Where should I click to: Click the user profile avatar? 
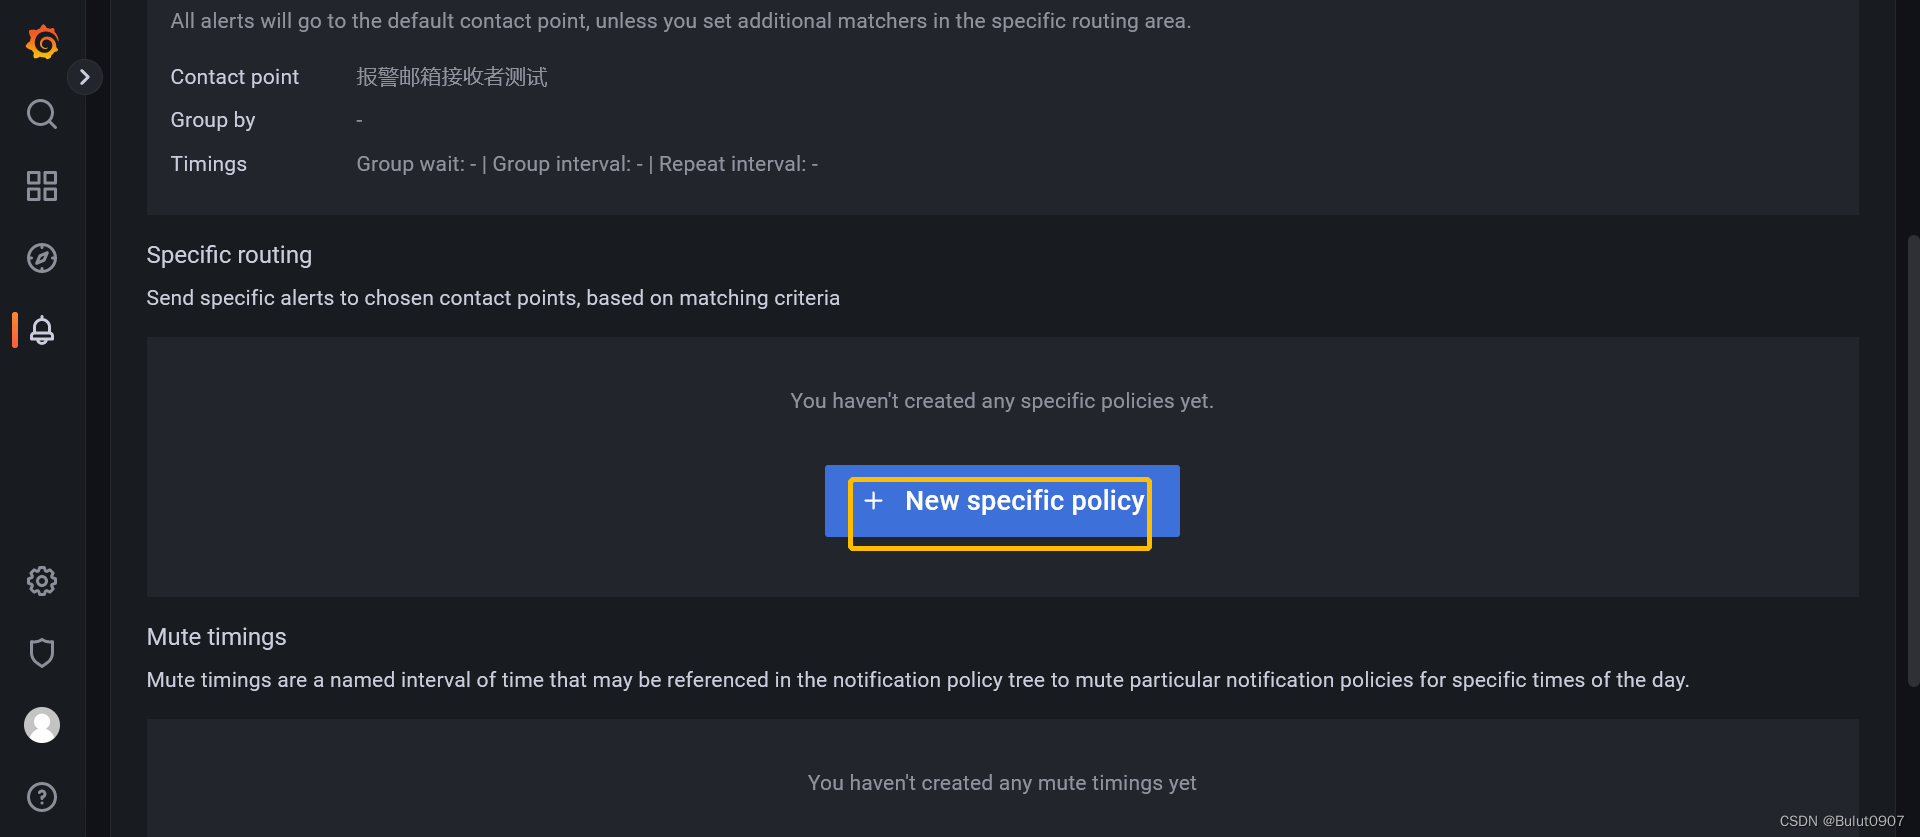click(x=41, y=725)
